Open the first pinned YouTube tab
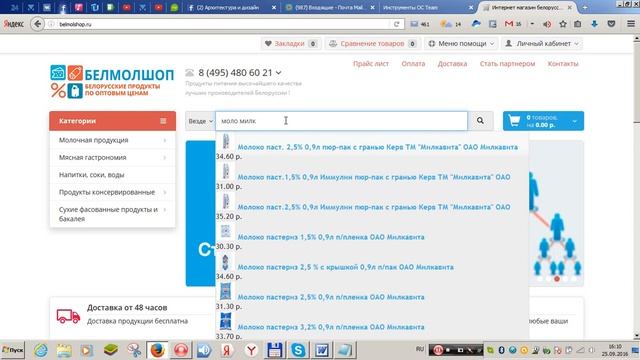Screen dimensions: 640x360 [x=127, y=7]
